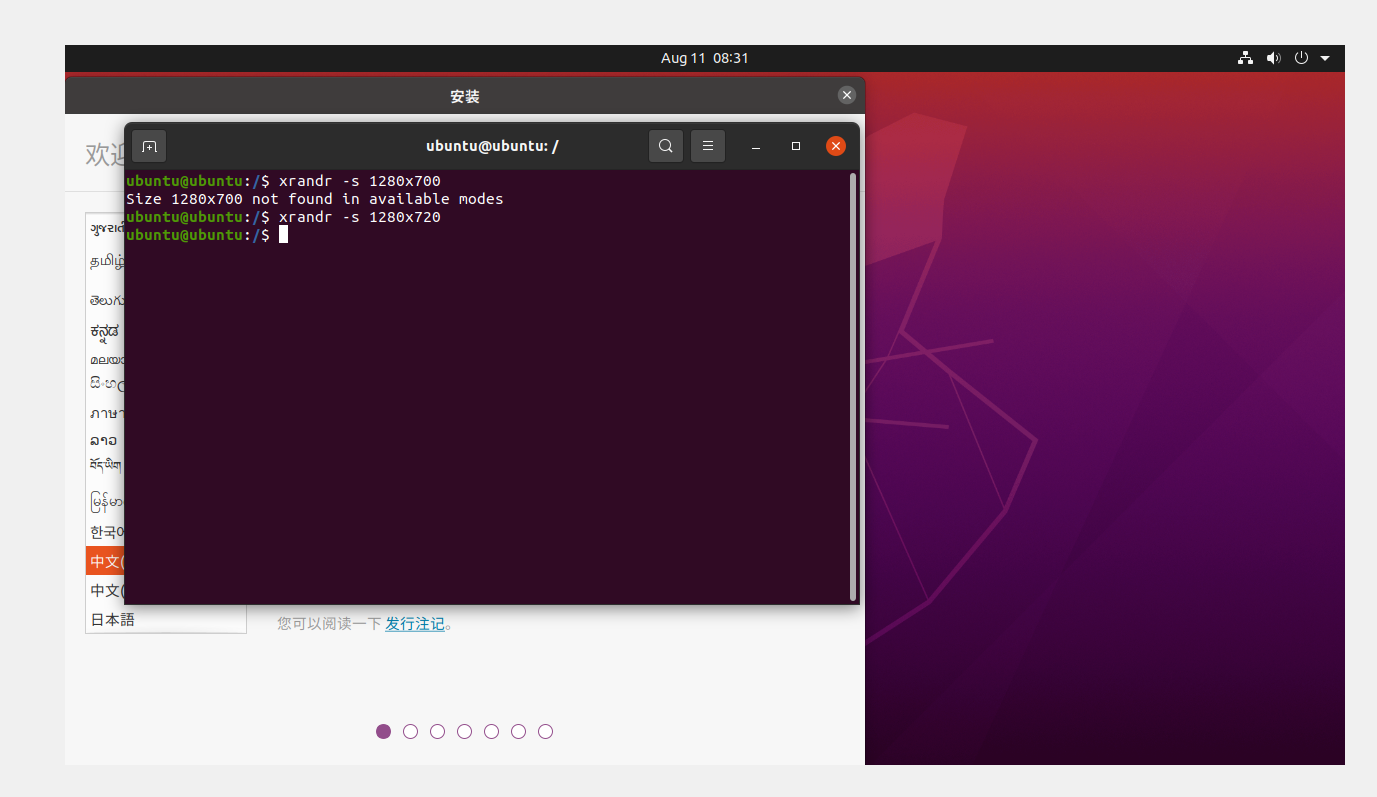Select the Kannada ಕನ್ನಡ language row
This screenshot has width=1377, height=797.
[105, 331]
